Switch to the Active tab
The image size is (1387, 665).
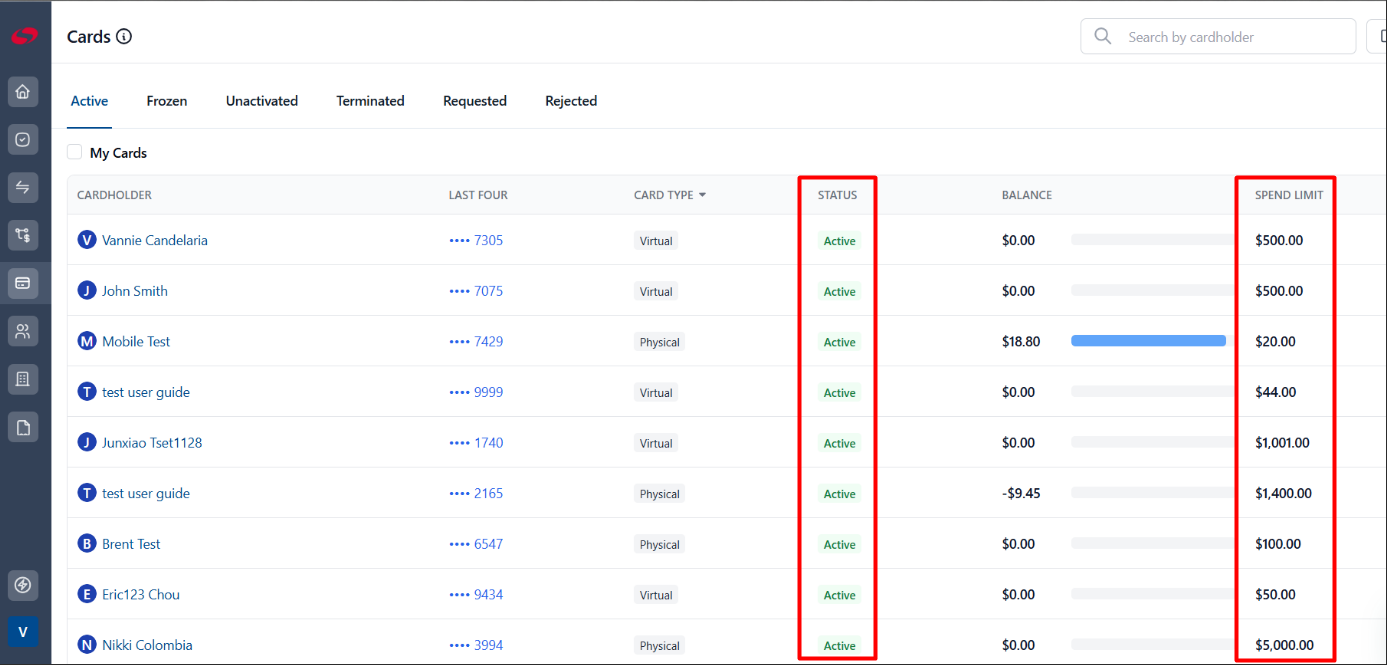point(89,101)
